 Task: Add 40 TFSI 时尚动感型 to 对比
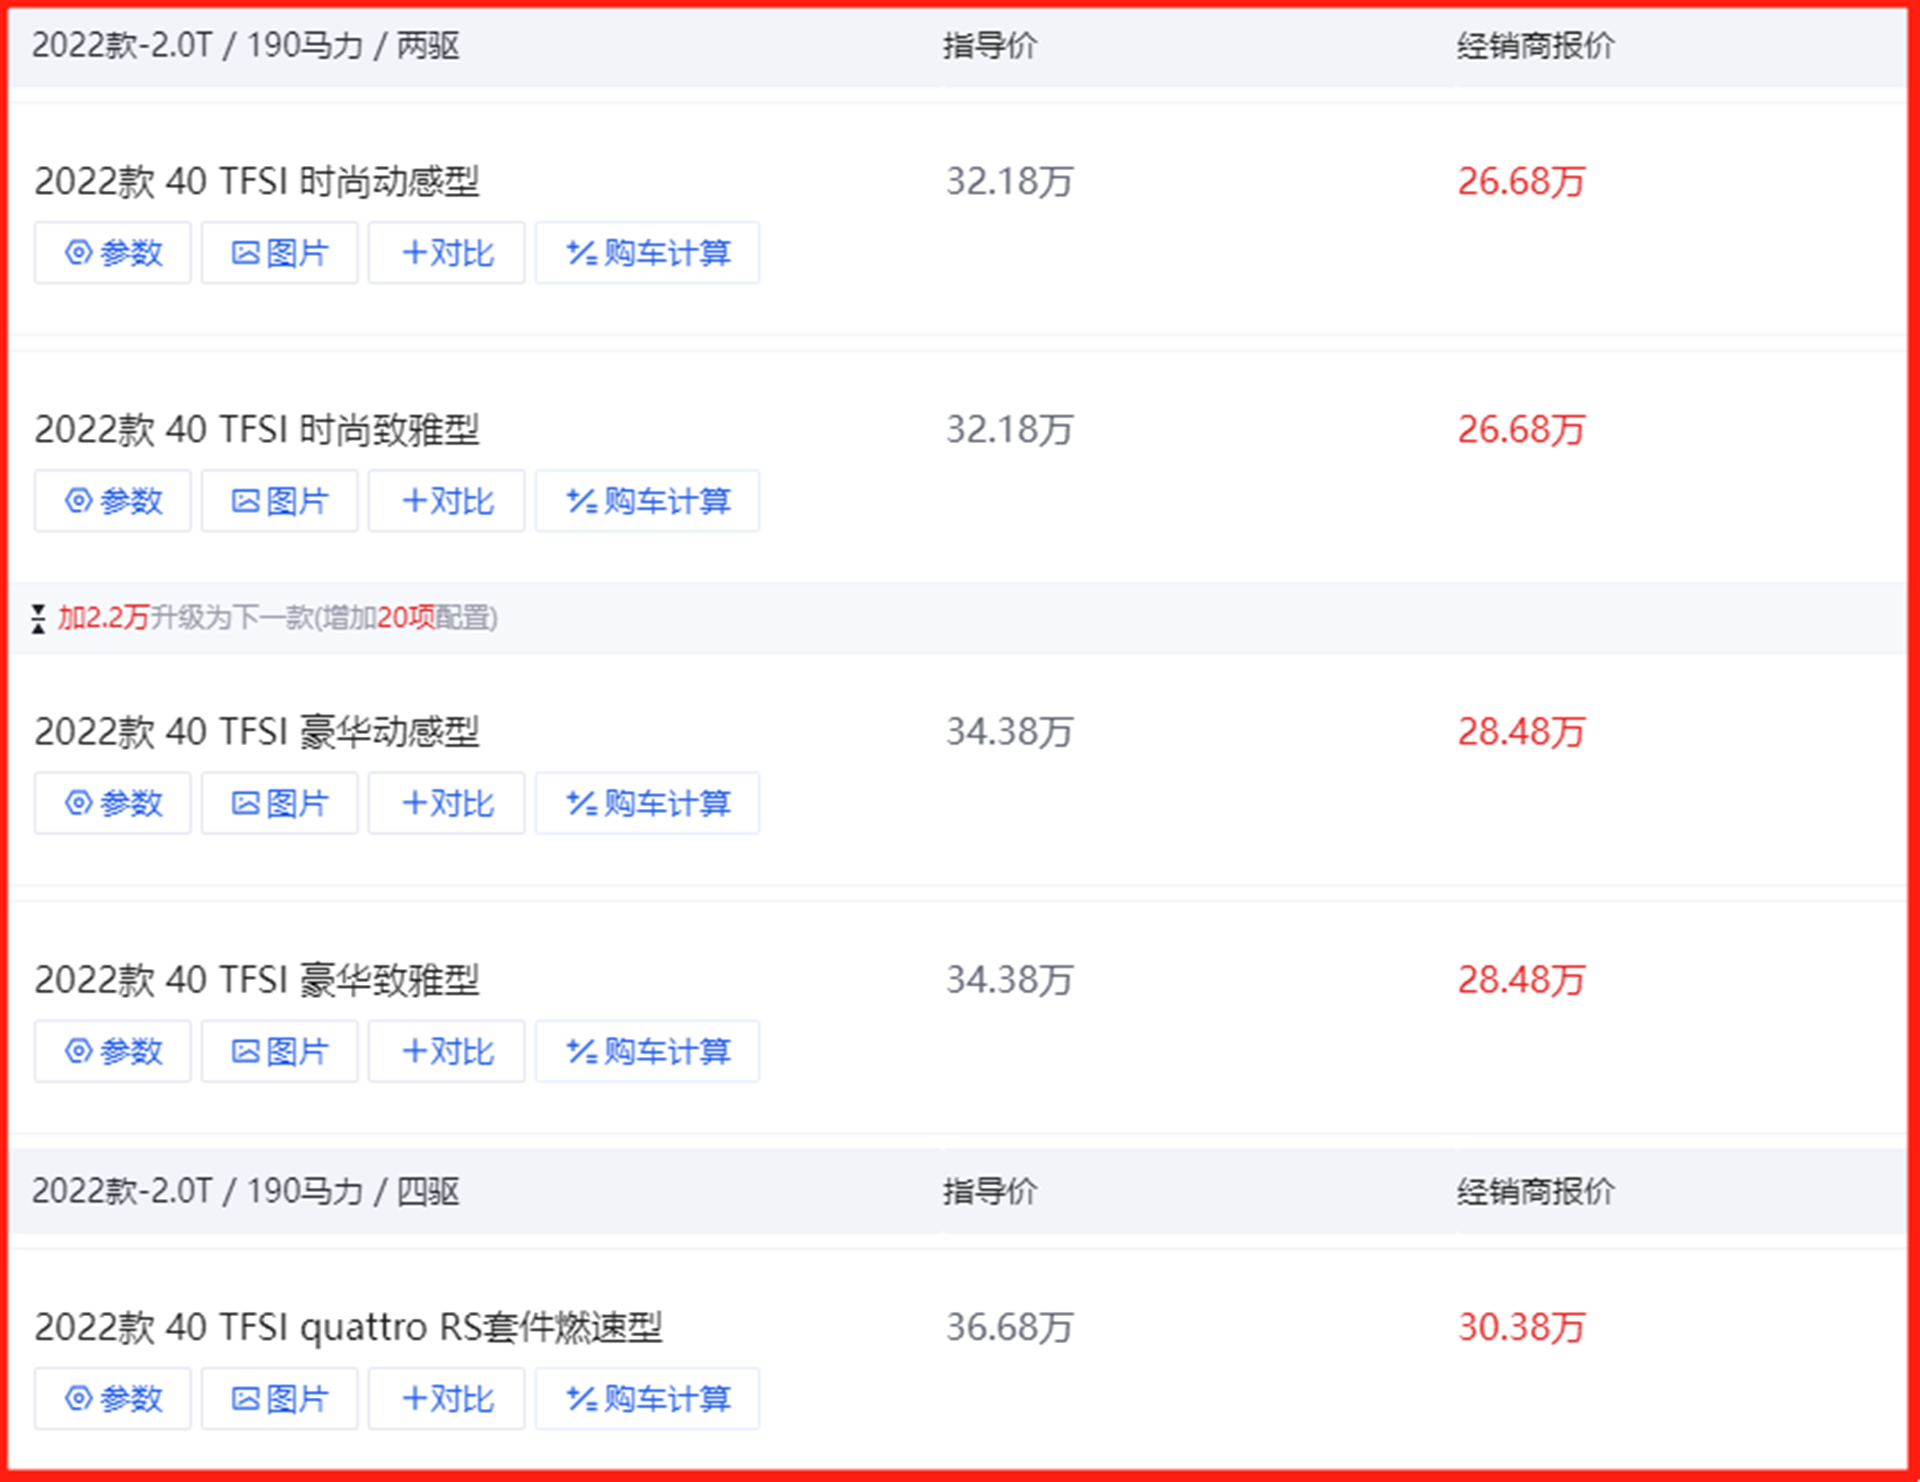pyautogui.click(x=446, y=253)
